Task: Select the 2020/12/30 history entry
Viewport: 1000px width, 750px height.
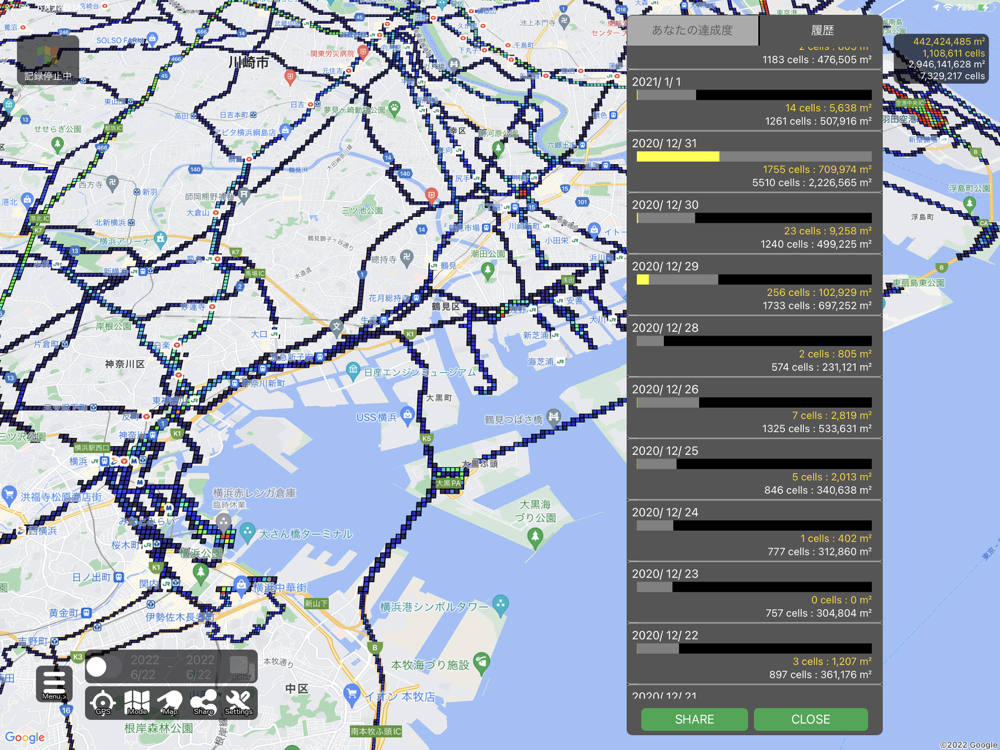Action: [754, 224]
